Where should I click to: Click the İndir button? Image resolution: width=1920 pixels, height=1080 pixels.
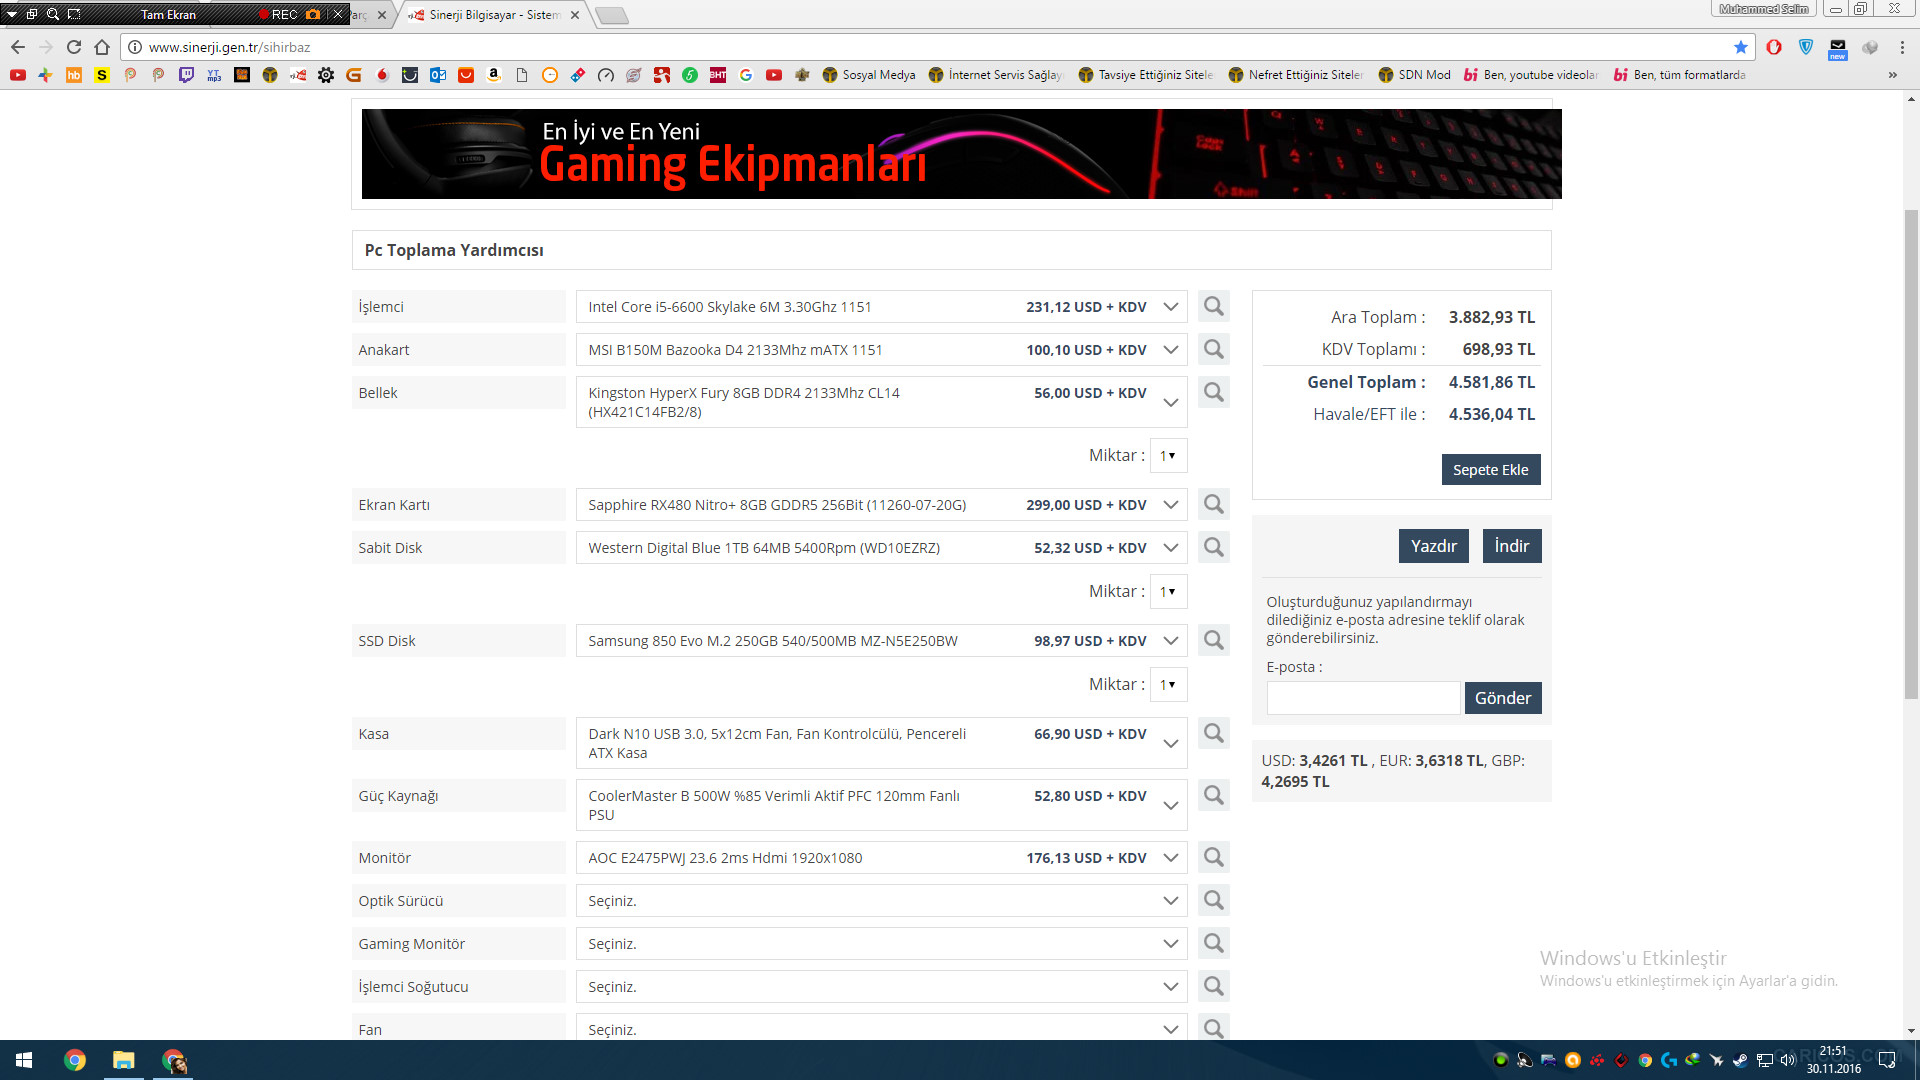tap(1511, 546)
